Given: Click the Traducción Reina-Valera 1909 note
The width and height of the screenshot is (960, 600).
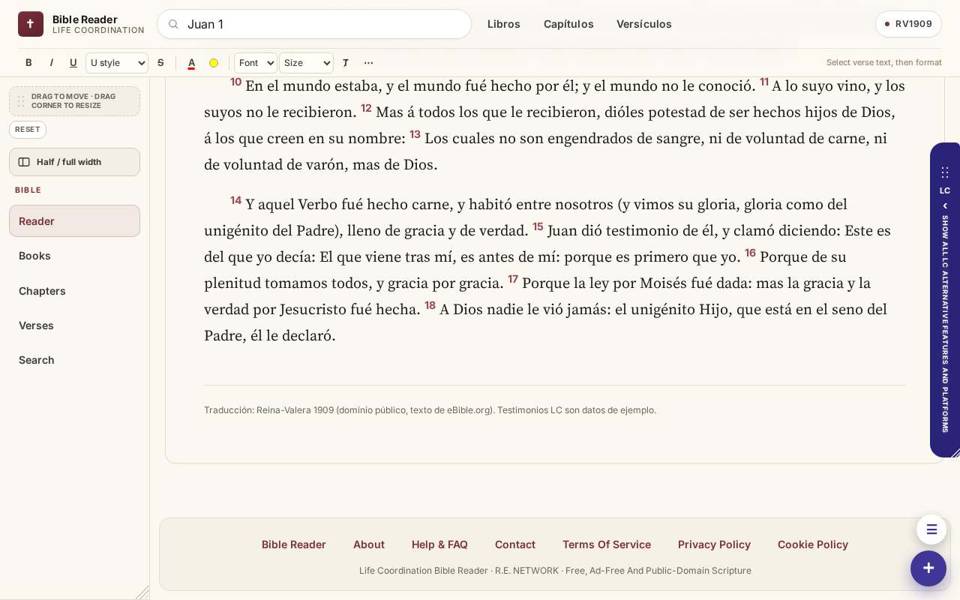Looking at the screenshot, I should pyautogui.click(x=430, y=410).
